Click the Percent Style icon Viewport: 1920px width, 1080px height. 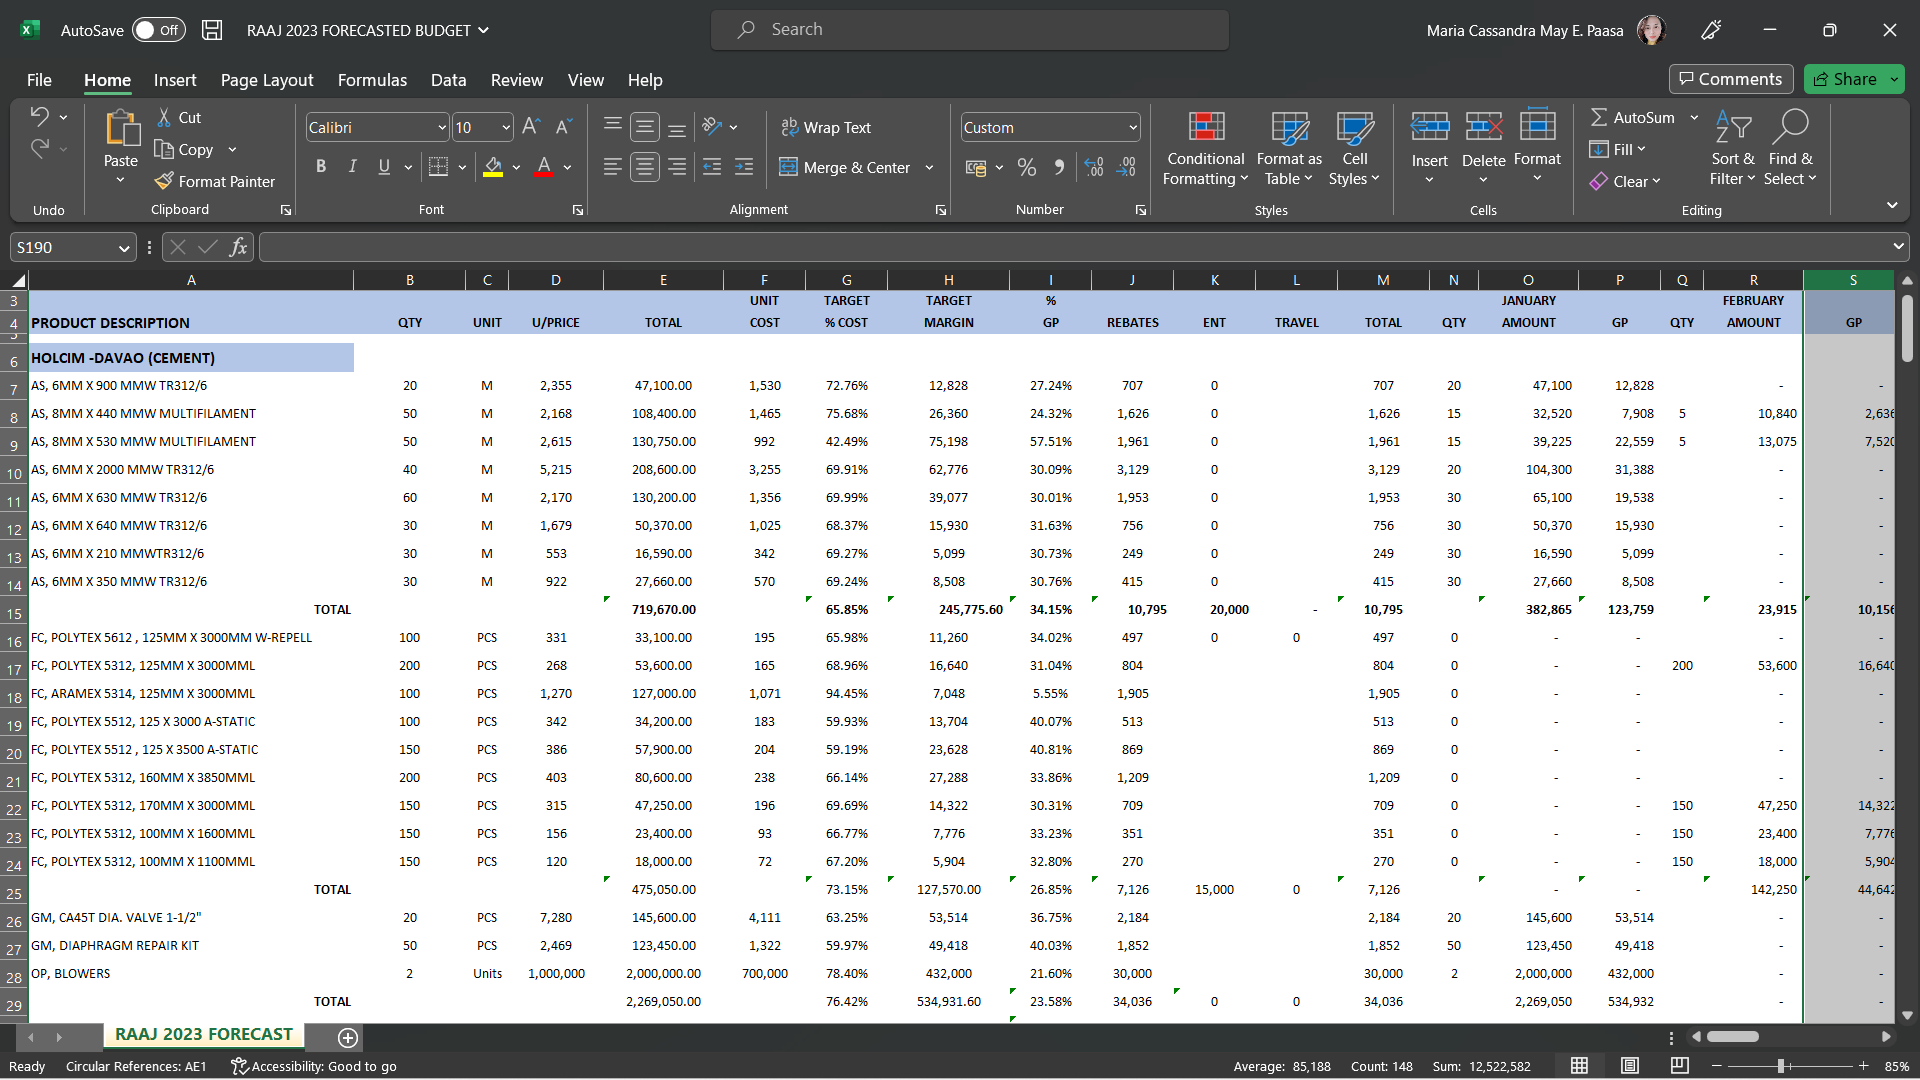pos(1027,167)
